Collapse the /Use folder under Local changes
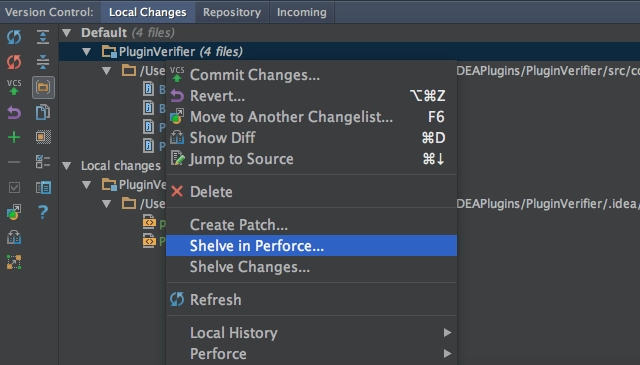Image resolution: width=640 pixels, height=365 pixels. [107, 203]
